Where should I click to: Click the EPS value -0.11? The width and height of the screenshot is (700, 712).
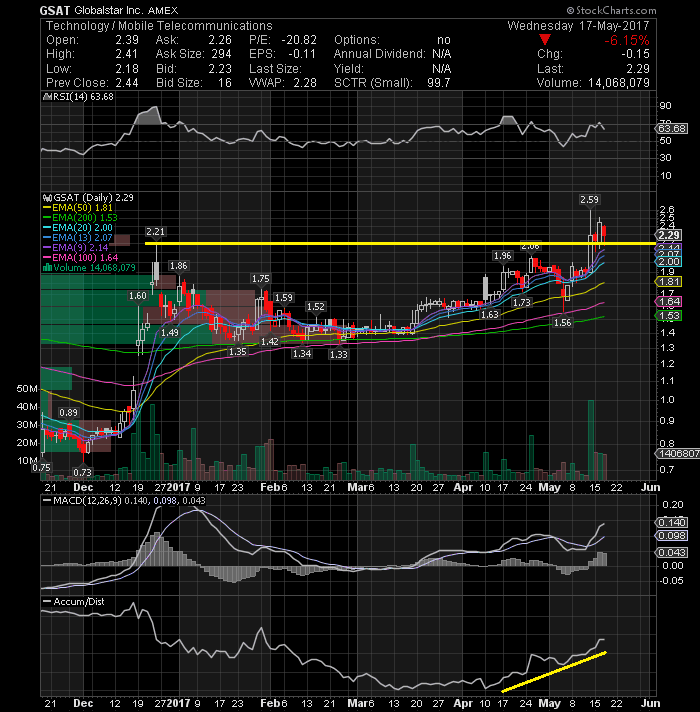[302, 54]
